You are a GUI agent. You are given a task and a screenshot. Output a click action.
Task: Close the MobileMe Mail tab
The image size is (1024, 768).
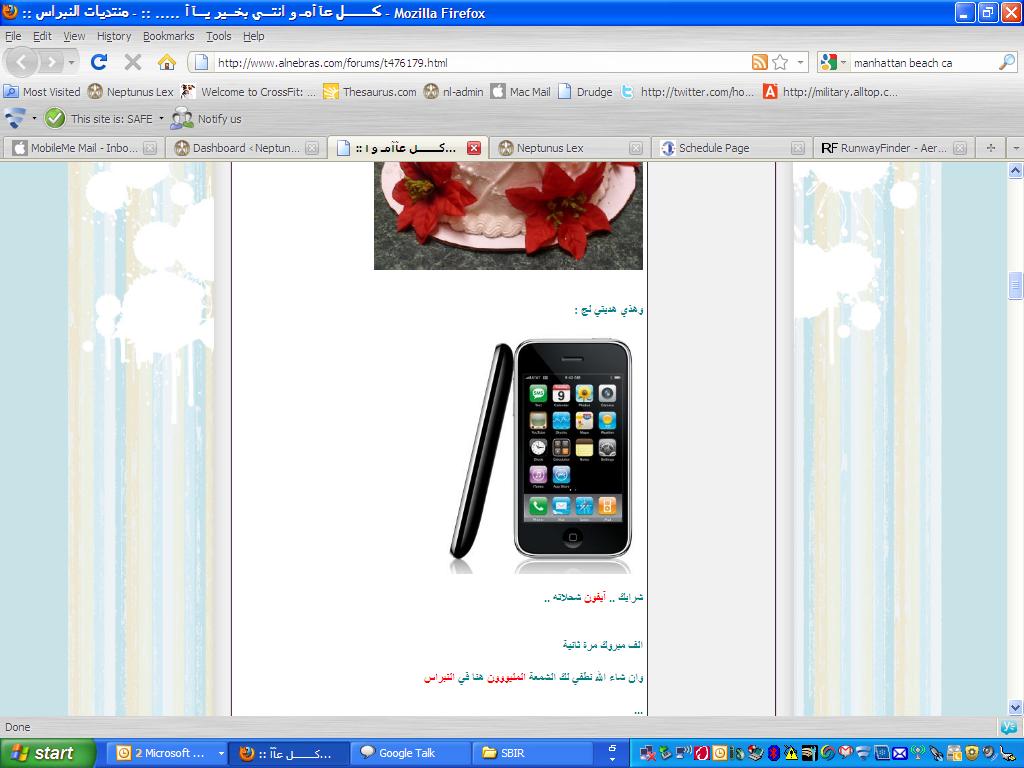coord(150,148)
